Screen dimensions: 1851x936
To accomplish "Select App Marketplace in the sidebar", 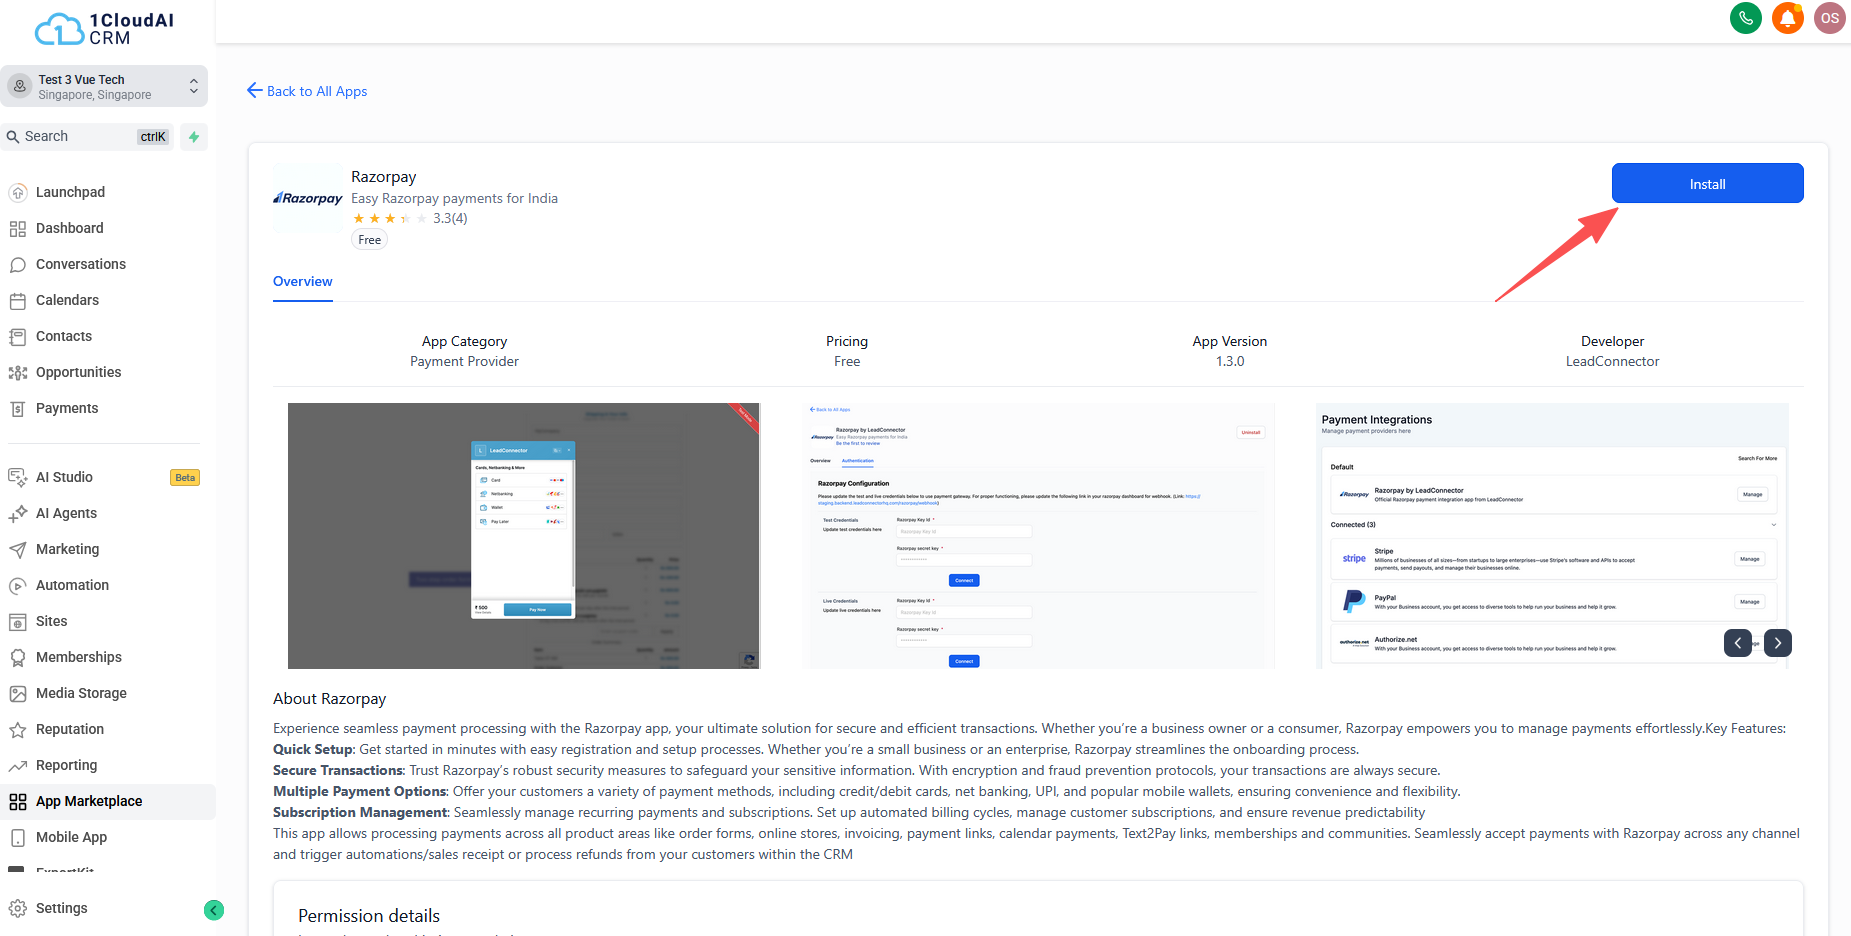I will [108, 802].
